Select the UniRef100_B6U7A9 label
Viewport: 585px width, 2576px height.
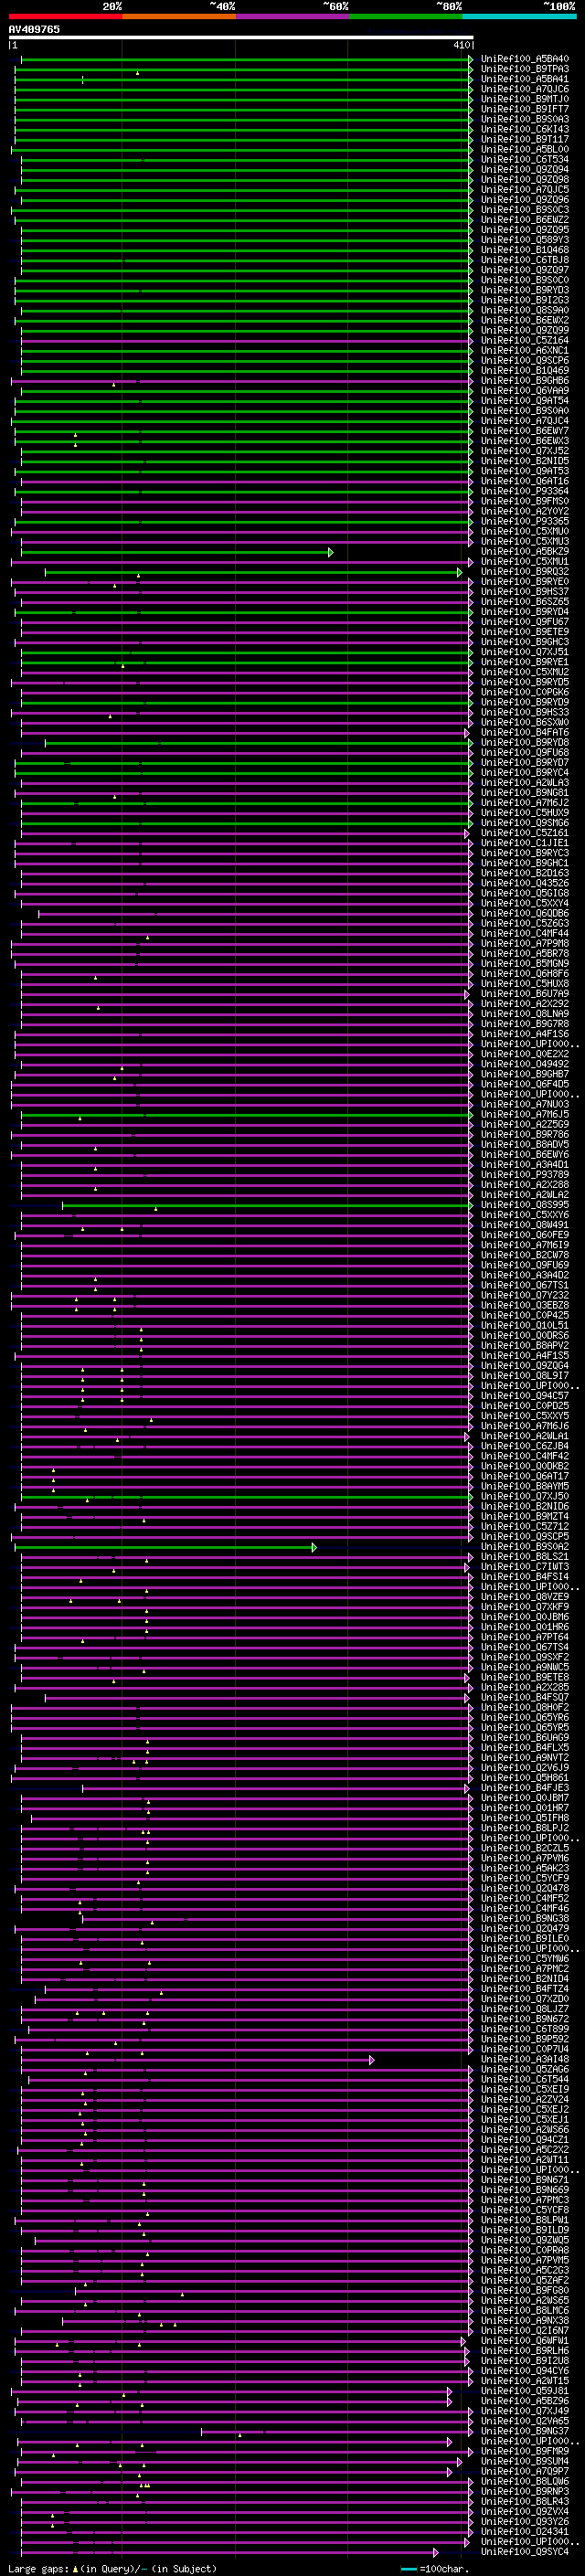pos(525,993)
